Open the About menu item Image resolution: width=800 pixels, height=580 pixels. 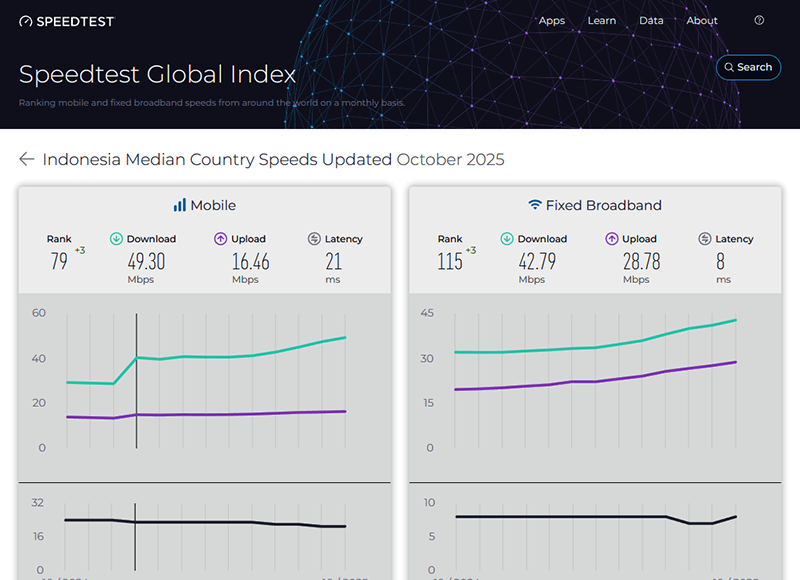(702, 21)
